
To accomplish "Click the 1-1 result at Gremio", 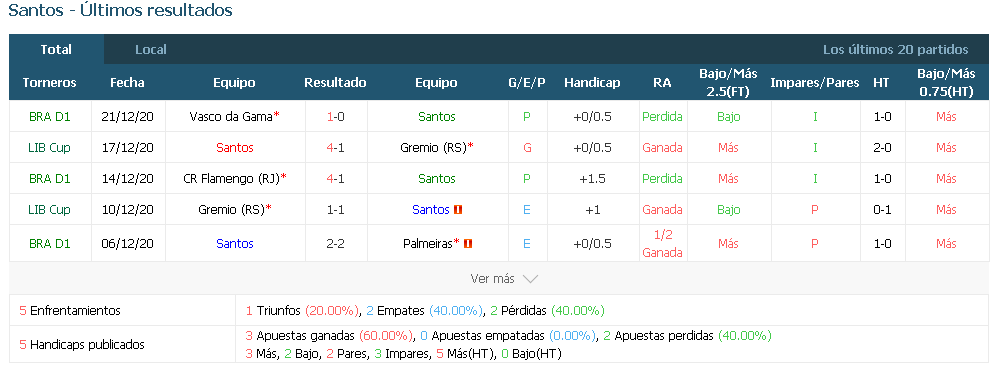I will coord(335,209).
